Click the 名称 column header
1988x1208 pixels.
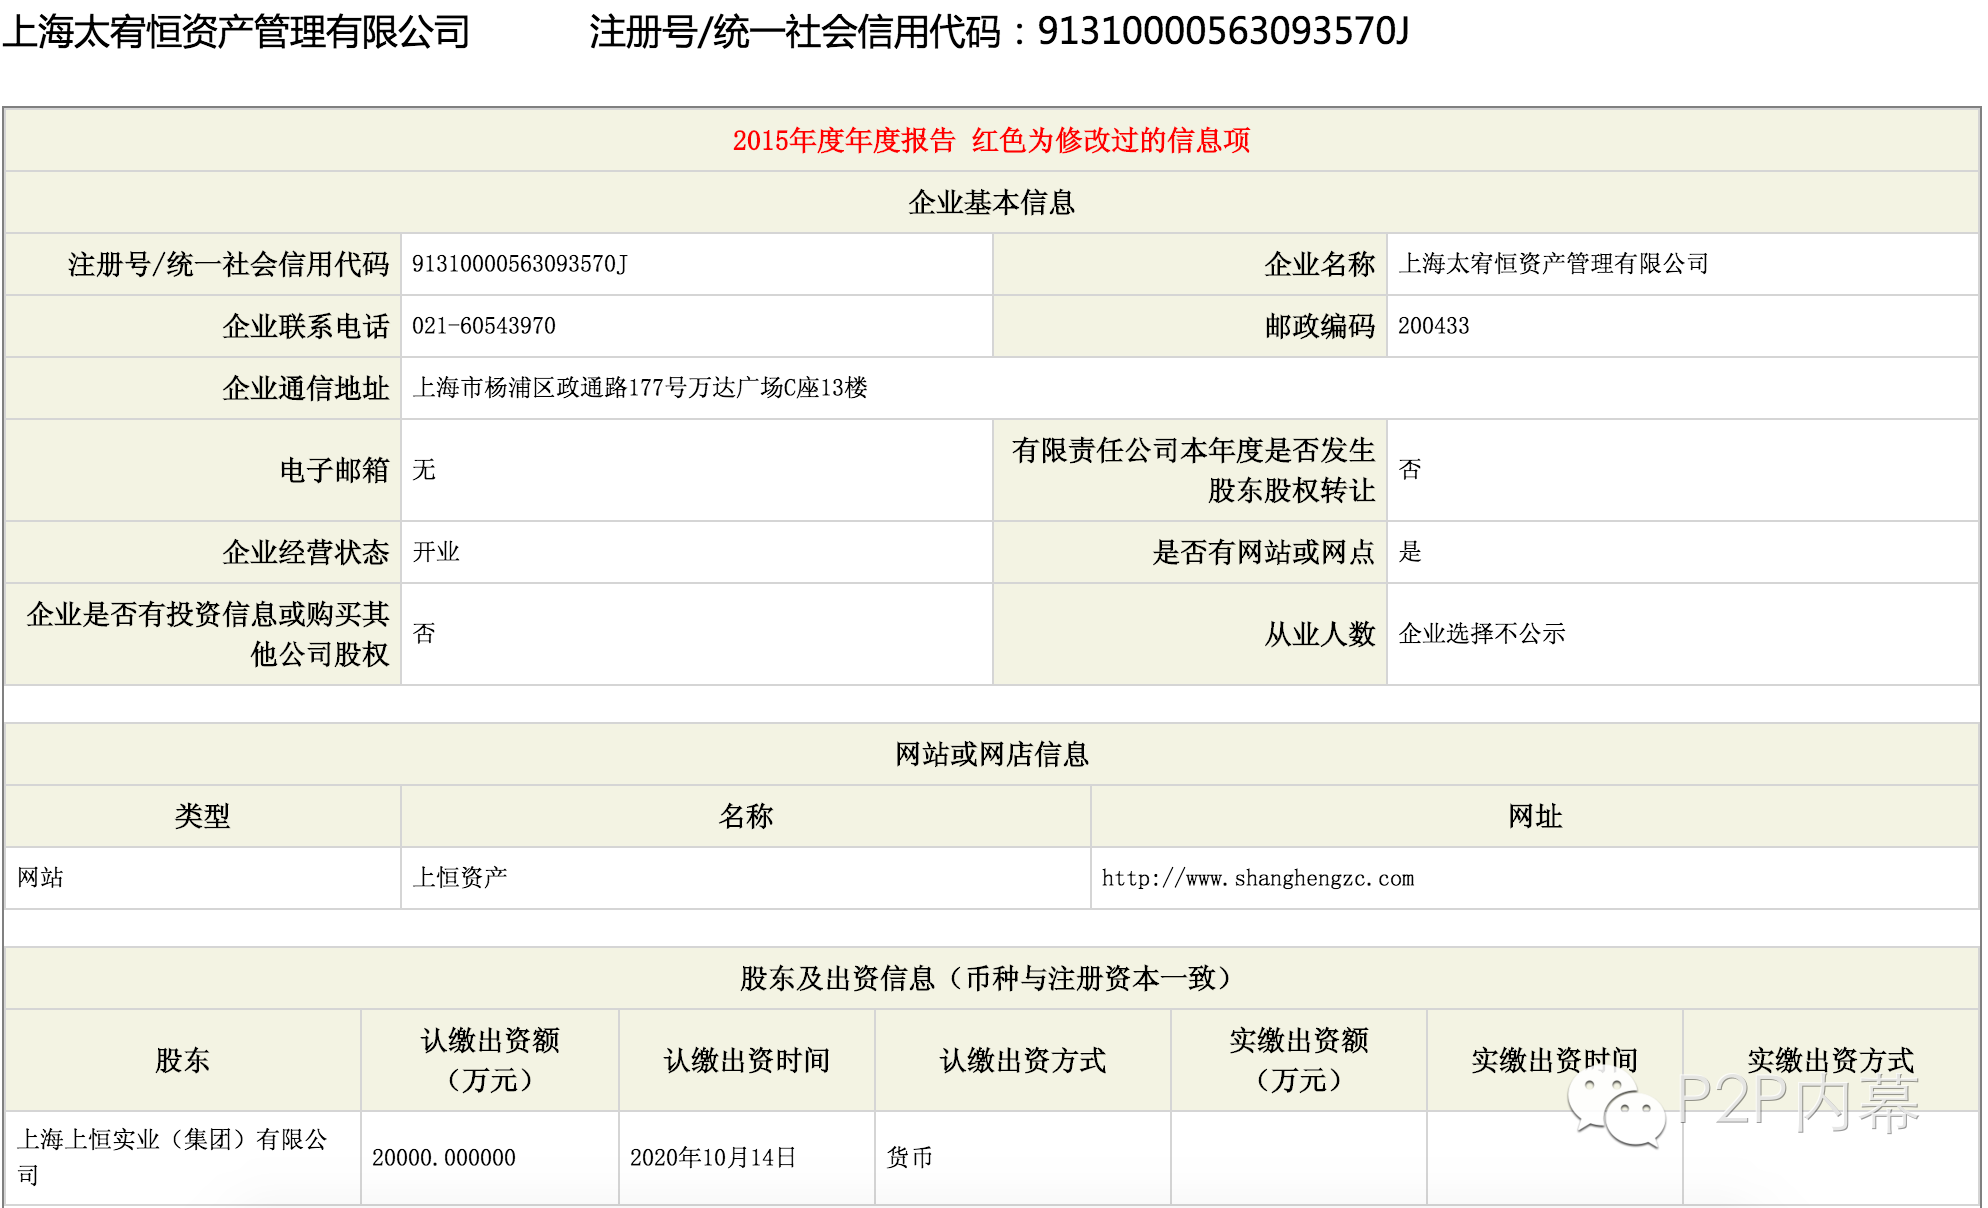746,817
